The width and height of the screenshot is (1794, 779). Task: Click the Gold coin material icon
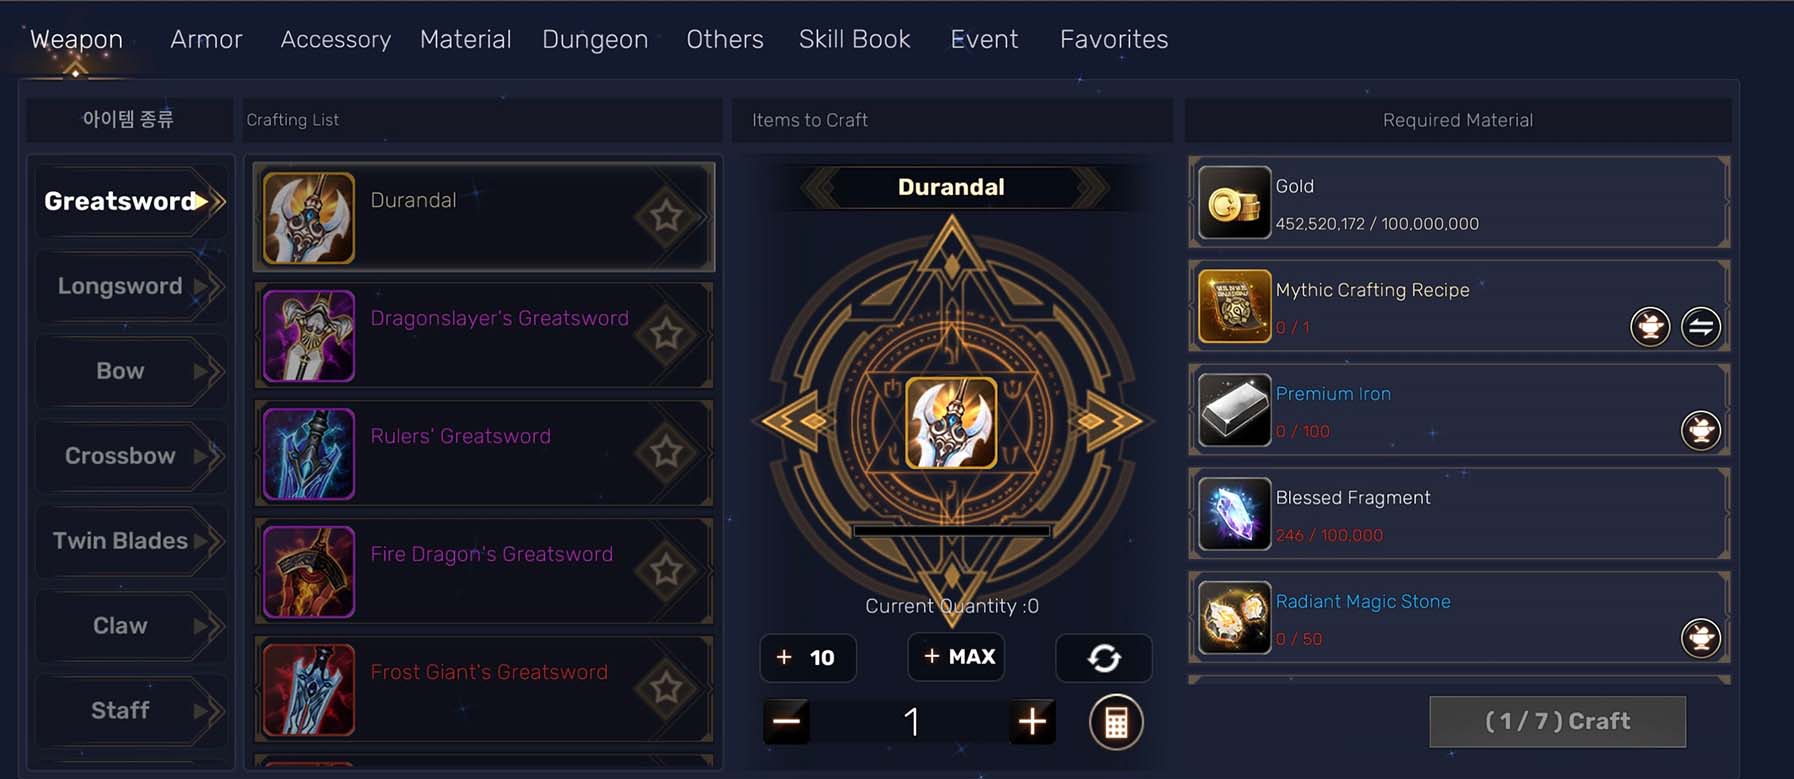tap(1234, 203)
